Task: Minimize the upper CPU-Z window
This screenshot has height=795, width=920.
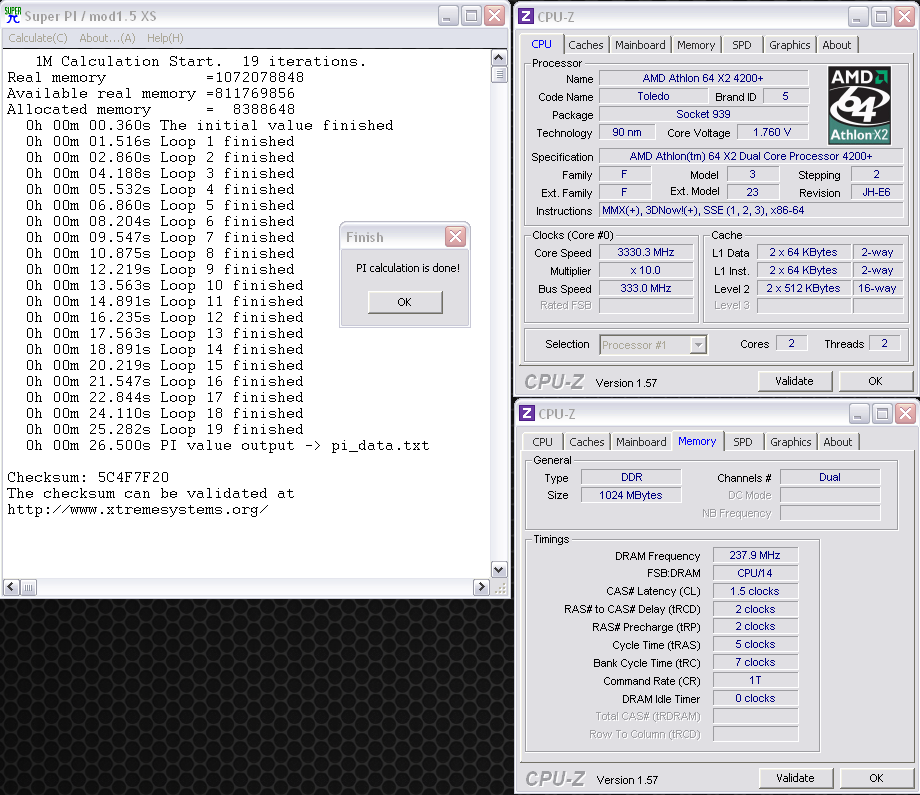Action: coord(858,17)
